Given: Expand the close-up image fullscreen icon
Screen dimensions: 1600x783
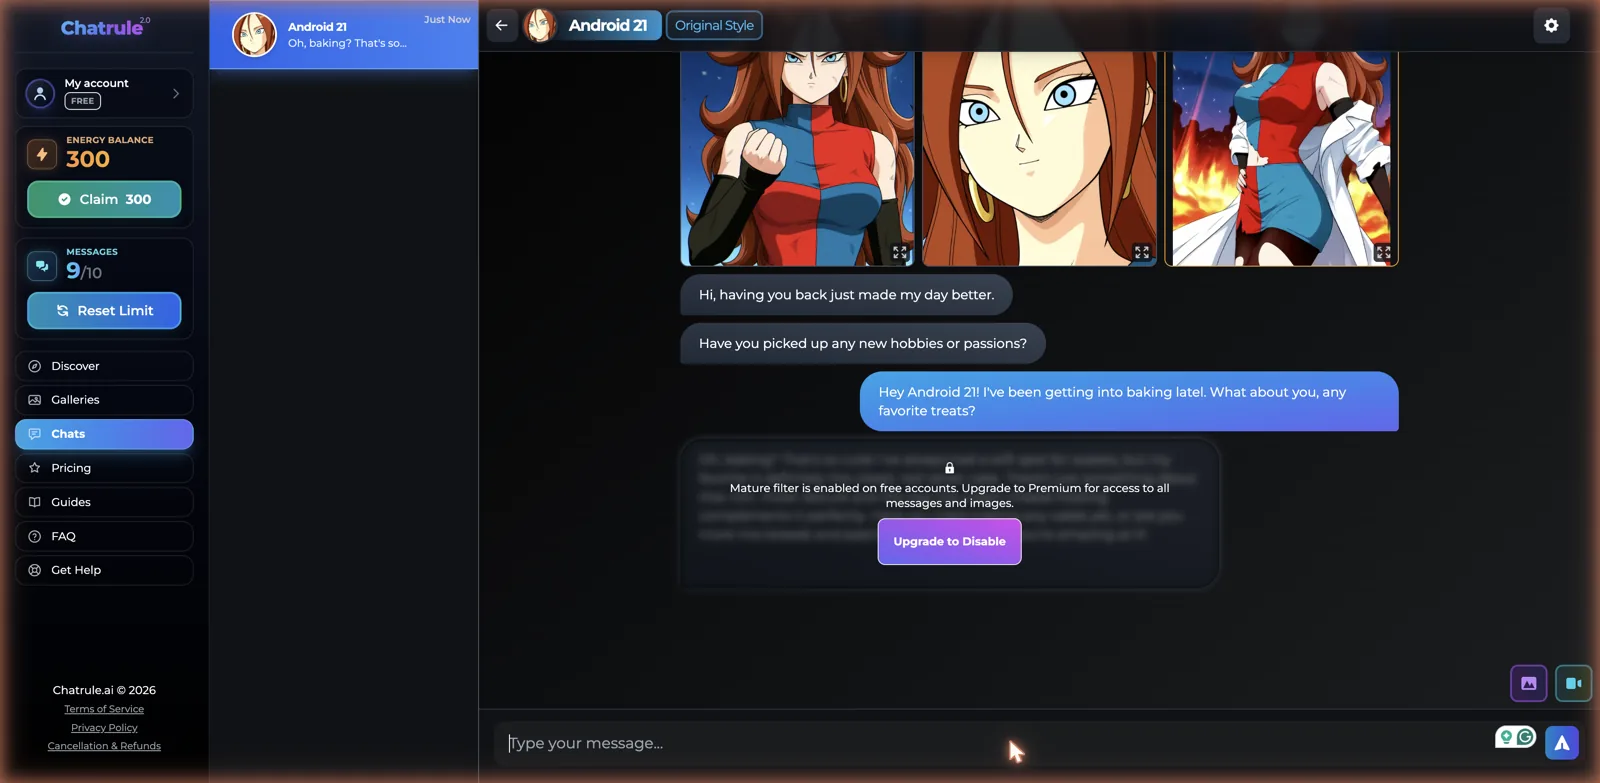Looking at the screenshot, I should tap(1142, 253).
